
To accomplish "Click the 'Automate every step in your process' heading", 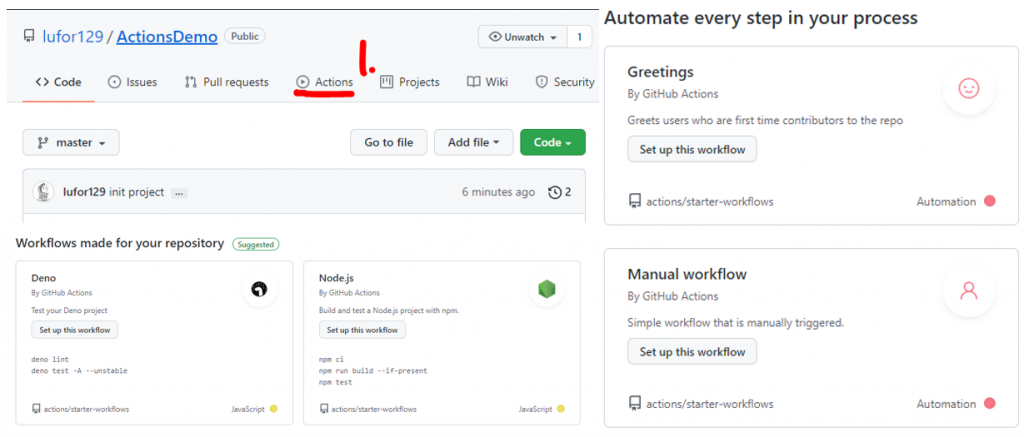I will click(761, 18).
